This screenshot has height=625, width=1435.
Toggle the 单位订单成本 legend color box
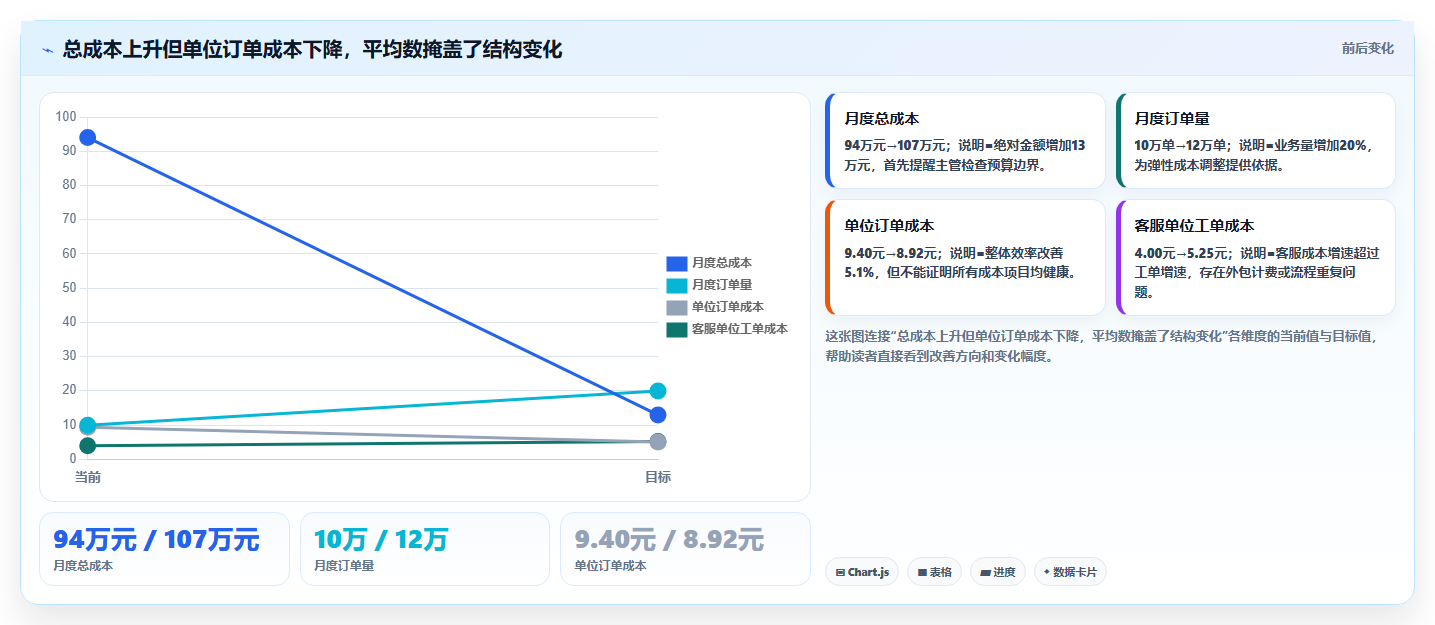click(x=677, y=307)
